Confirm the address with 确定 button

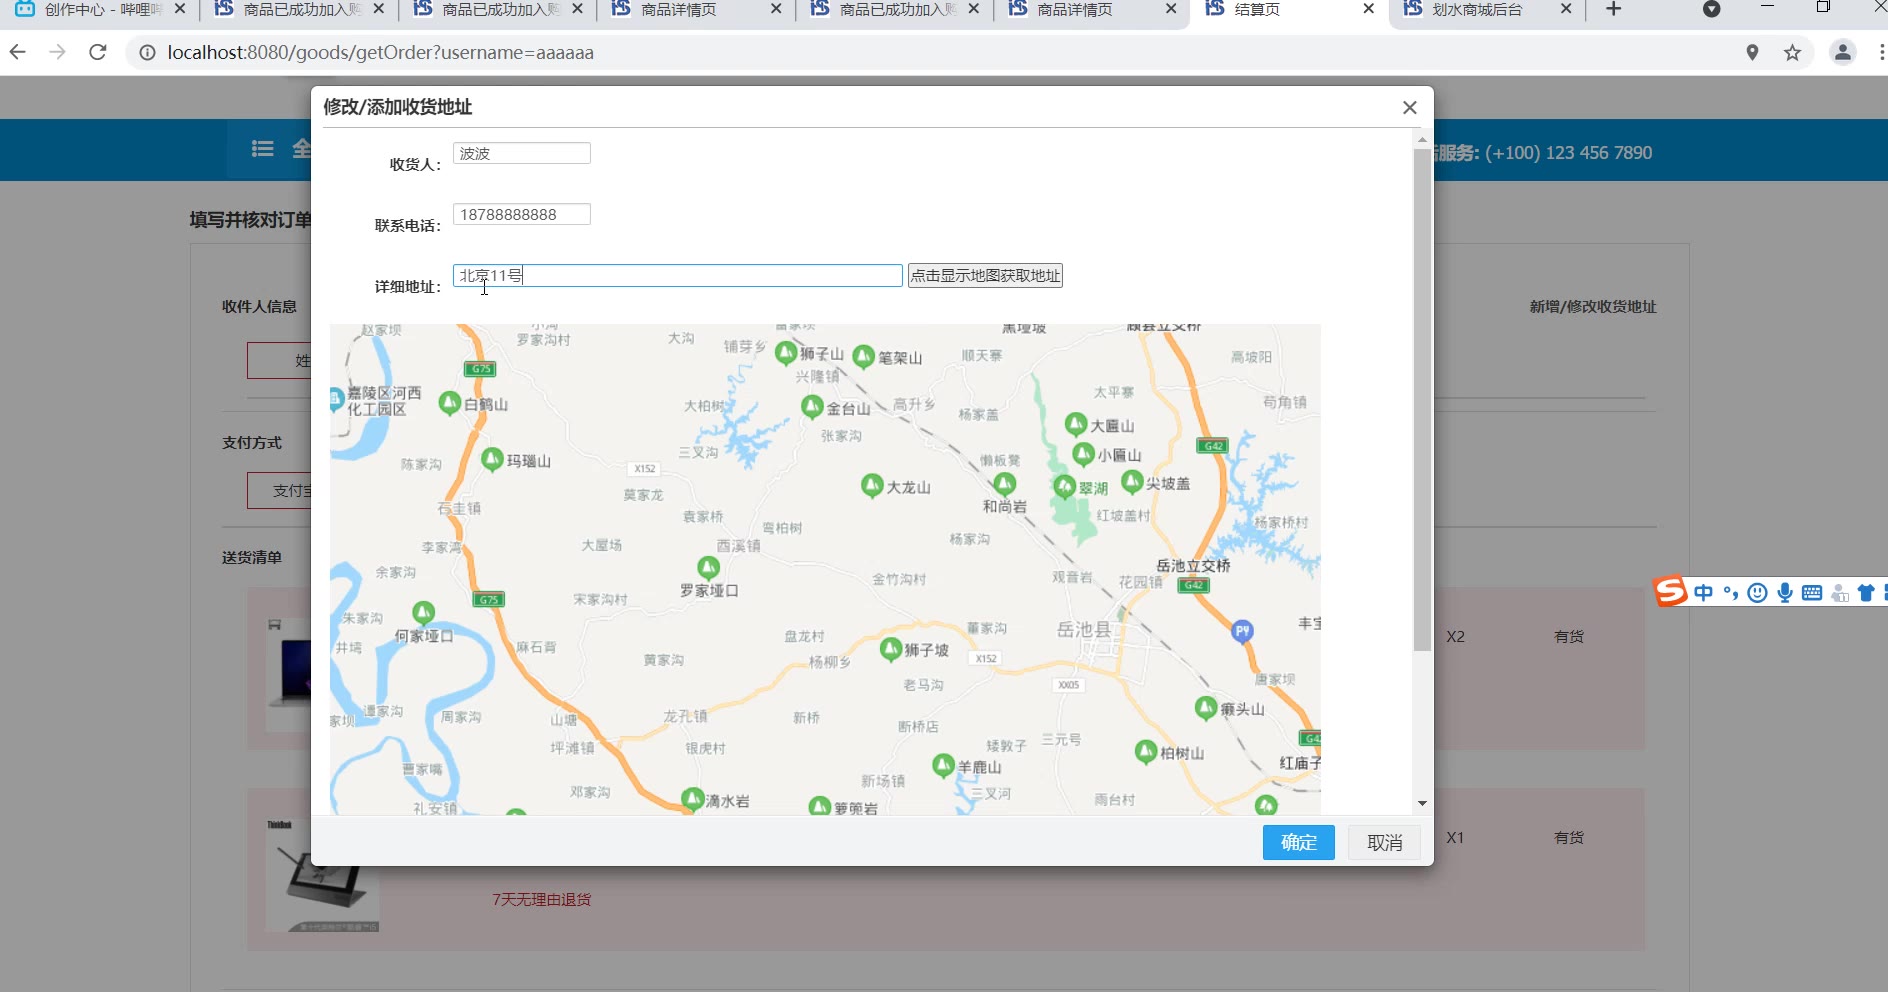point(1298,842)
